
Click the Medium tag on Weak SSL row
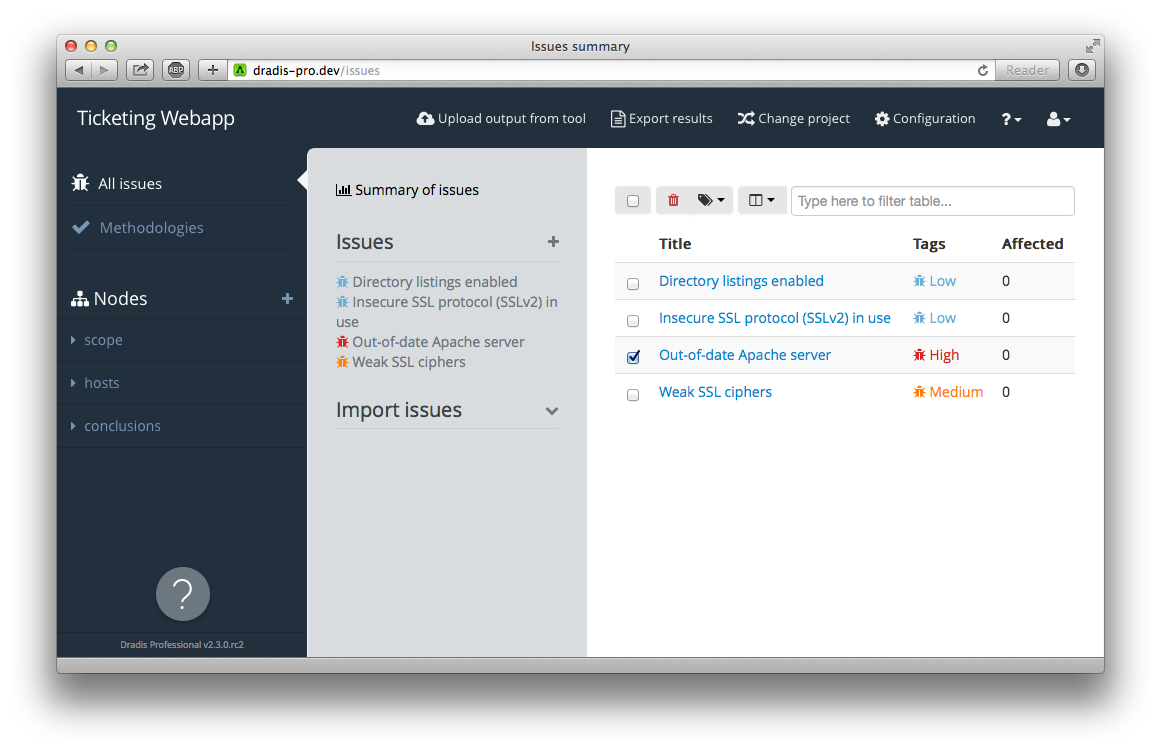coord(948,392)
